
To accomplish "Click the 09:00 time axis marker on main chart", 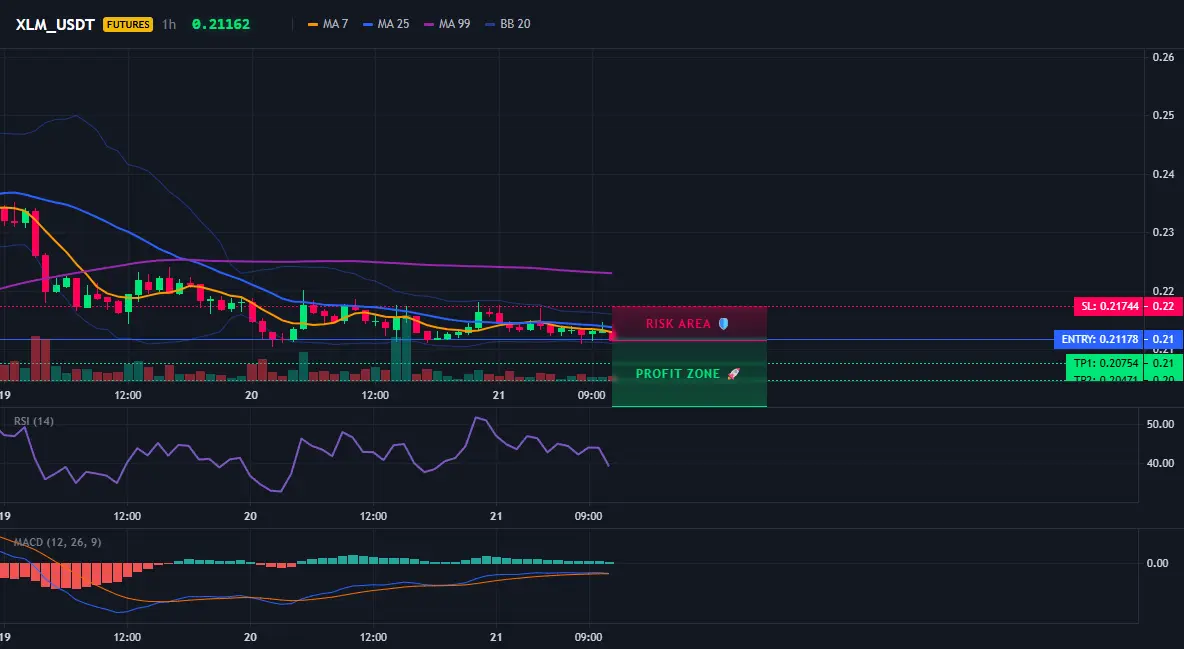I will coord(591,395).
